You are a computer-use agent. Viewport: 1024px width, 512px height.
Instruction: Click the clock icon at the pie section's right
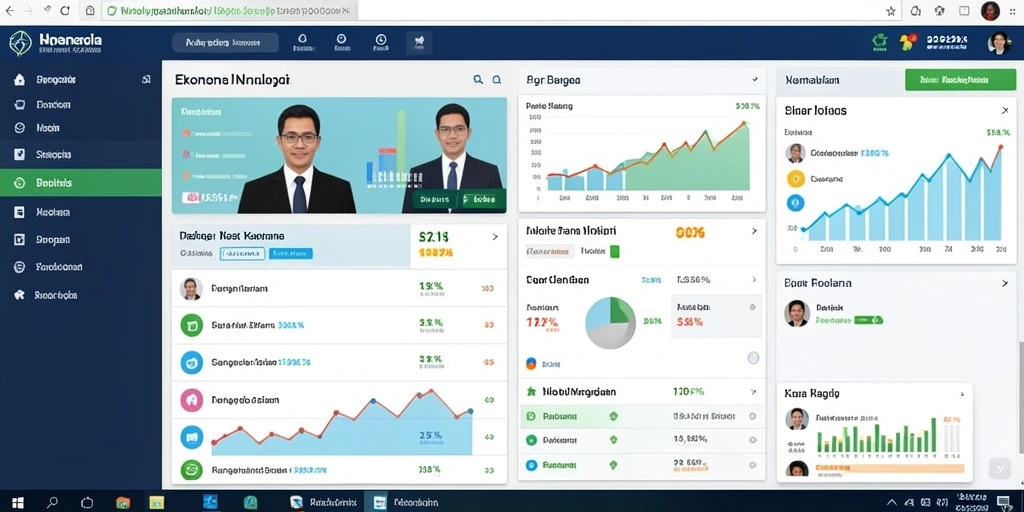pyautogui.click(x=753, y=357)
